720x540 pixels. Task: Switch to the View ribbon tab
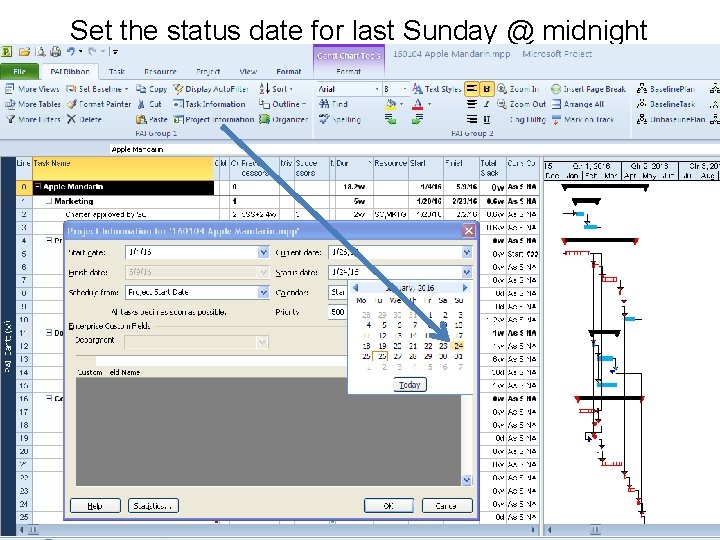click(x=248, y=72)
